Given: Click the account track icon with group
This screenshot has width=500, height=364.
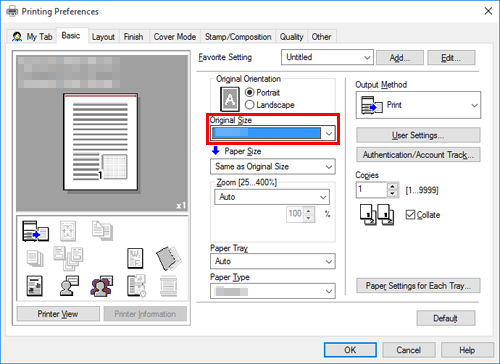Looking at the screenshot, I should click(102, 286).
